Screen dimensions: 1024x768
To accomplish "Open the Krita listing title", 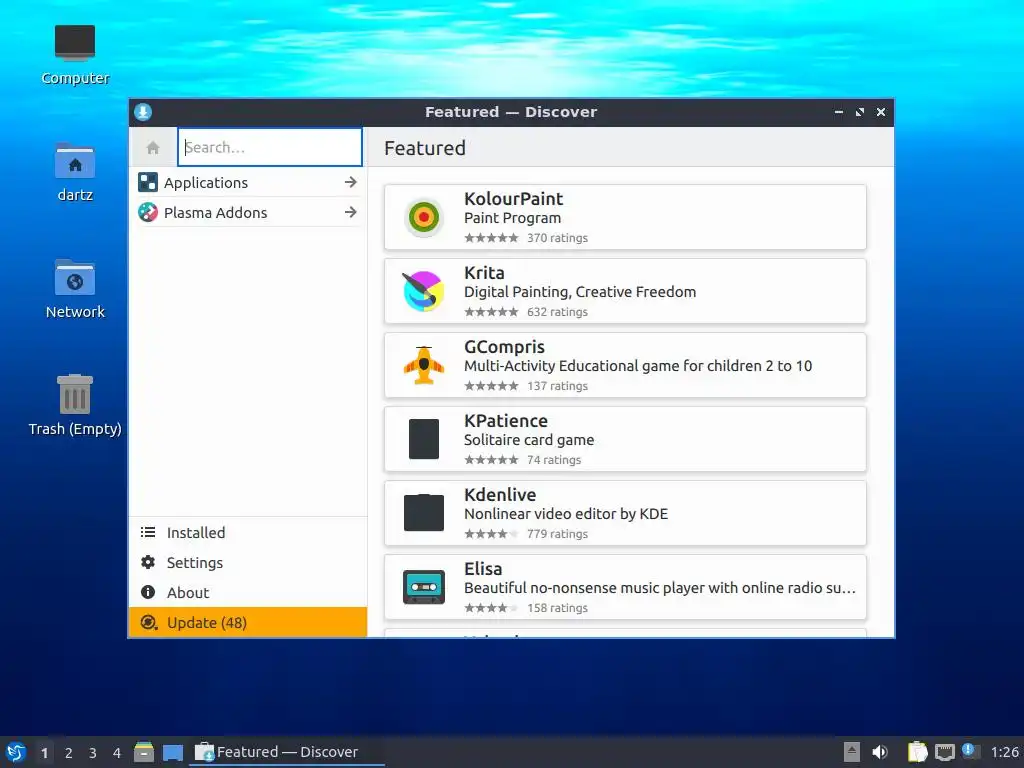I will pos(484,272).
